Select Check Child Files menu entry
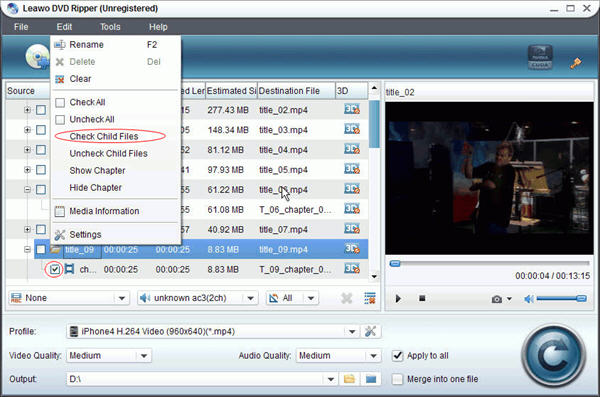Screen dimensions: 600x397 (x=104, y=136)
